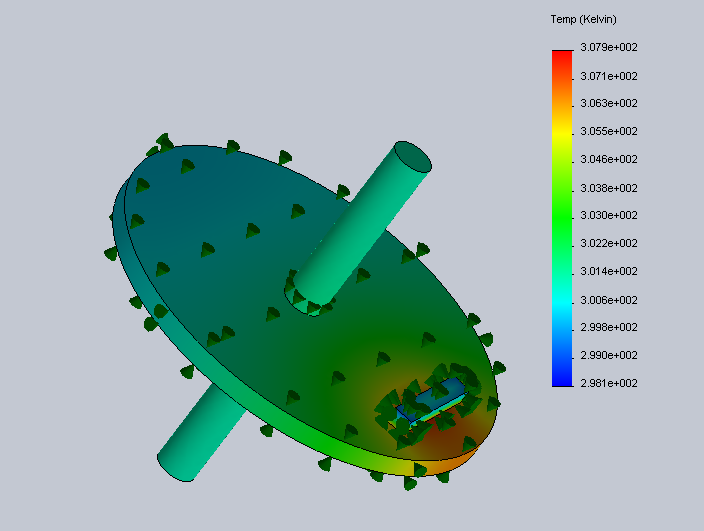704x531 pixels.
Task: Select the minimum value 2.981e+002
Action: 609,383
